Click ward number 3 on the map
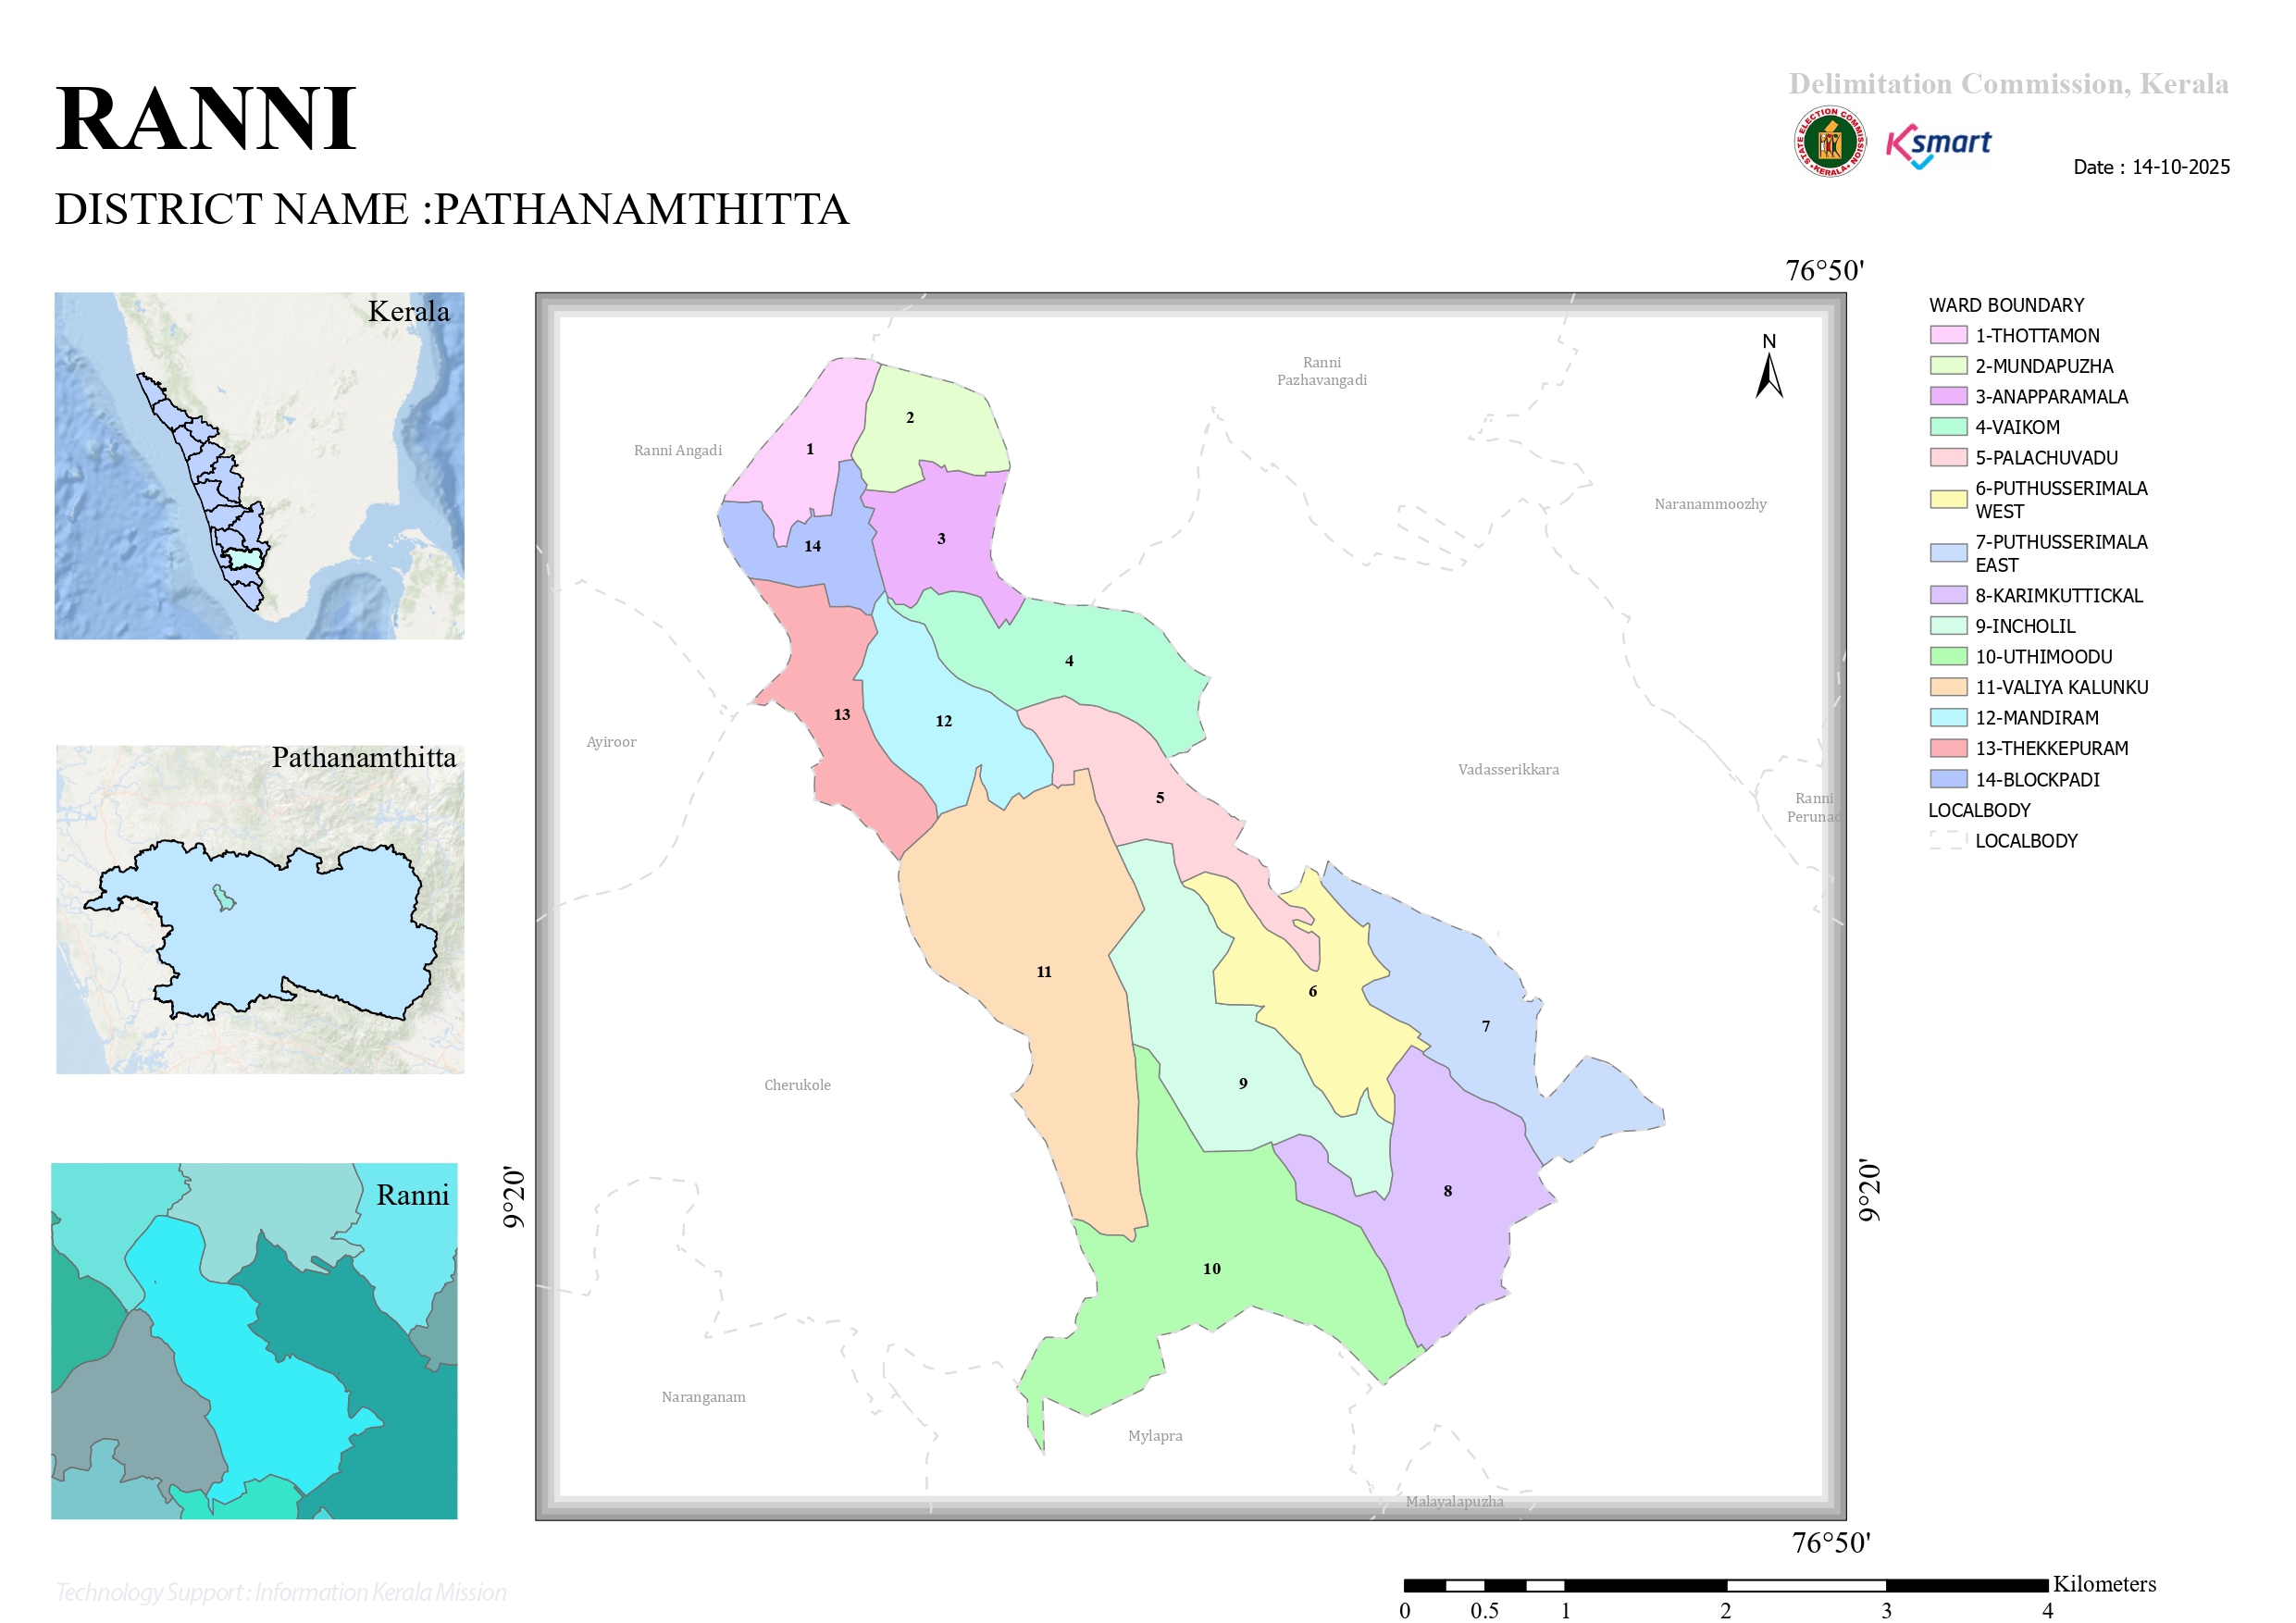 point(941,538)
